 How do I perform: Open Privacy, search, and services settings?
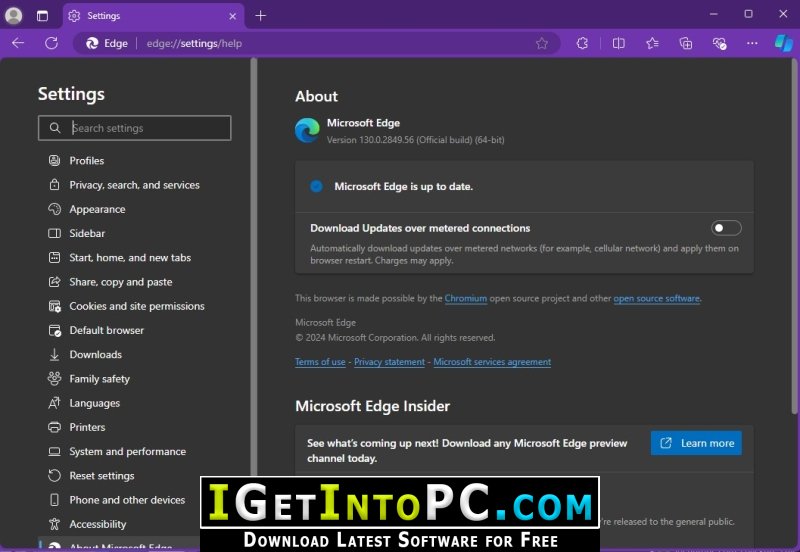134,185
